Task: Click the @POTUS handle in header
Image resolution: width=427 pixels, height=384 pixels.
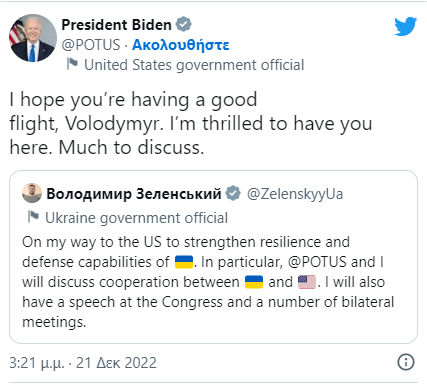Action: pyautogui.click(x=91, y=45)
